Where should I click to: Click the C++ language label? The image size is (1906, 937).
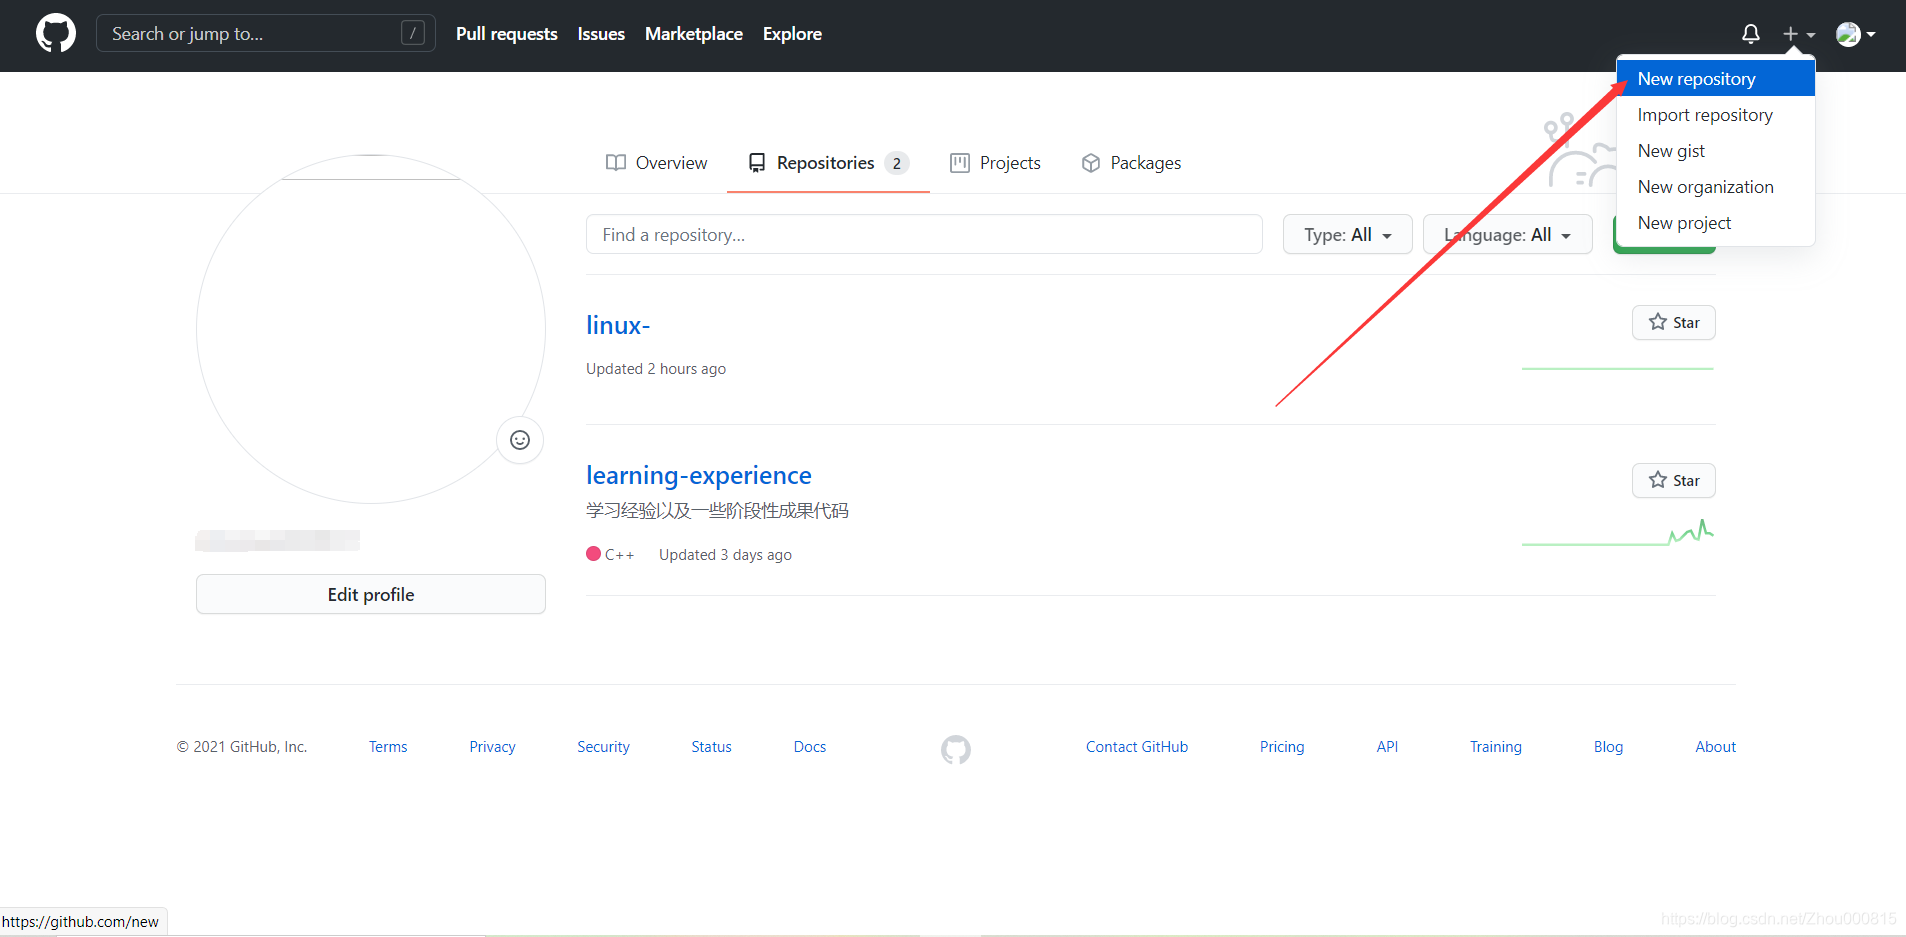610,555
